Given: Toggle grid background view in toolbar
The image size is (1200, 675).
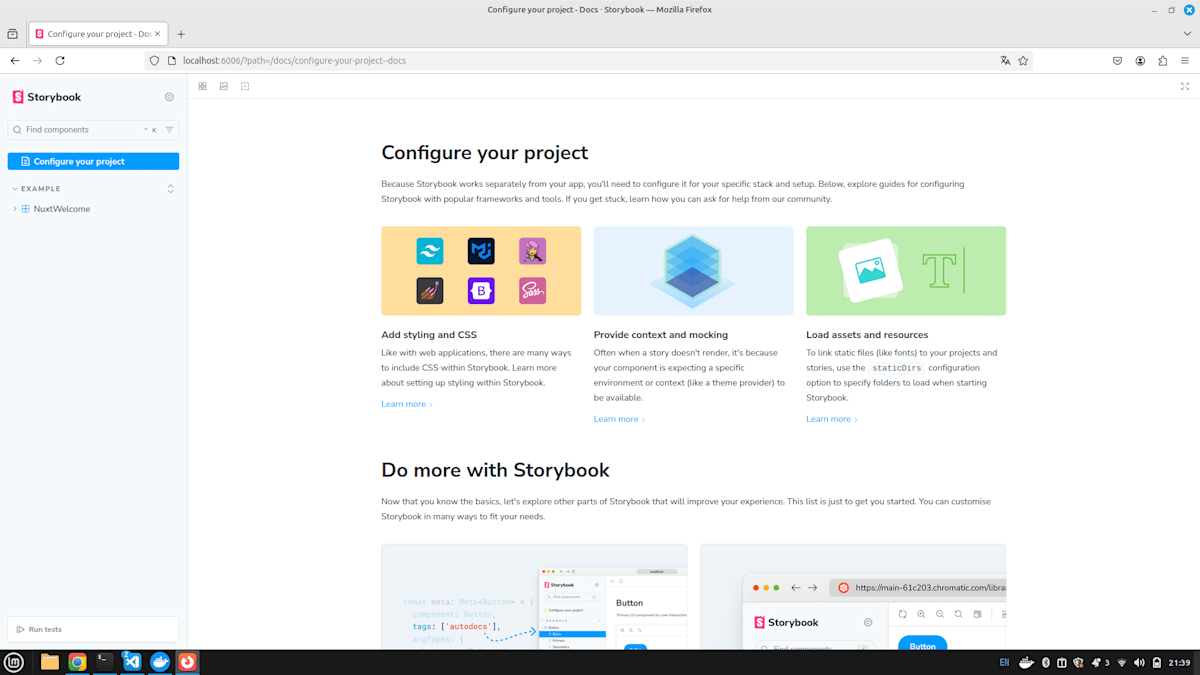Looking at the screenshot, I should coord(202,86).
